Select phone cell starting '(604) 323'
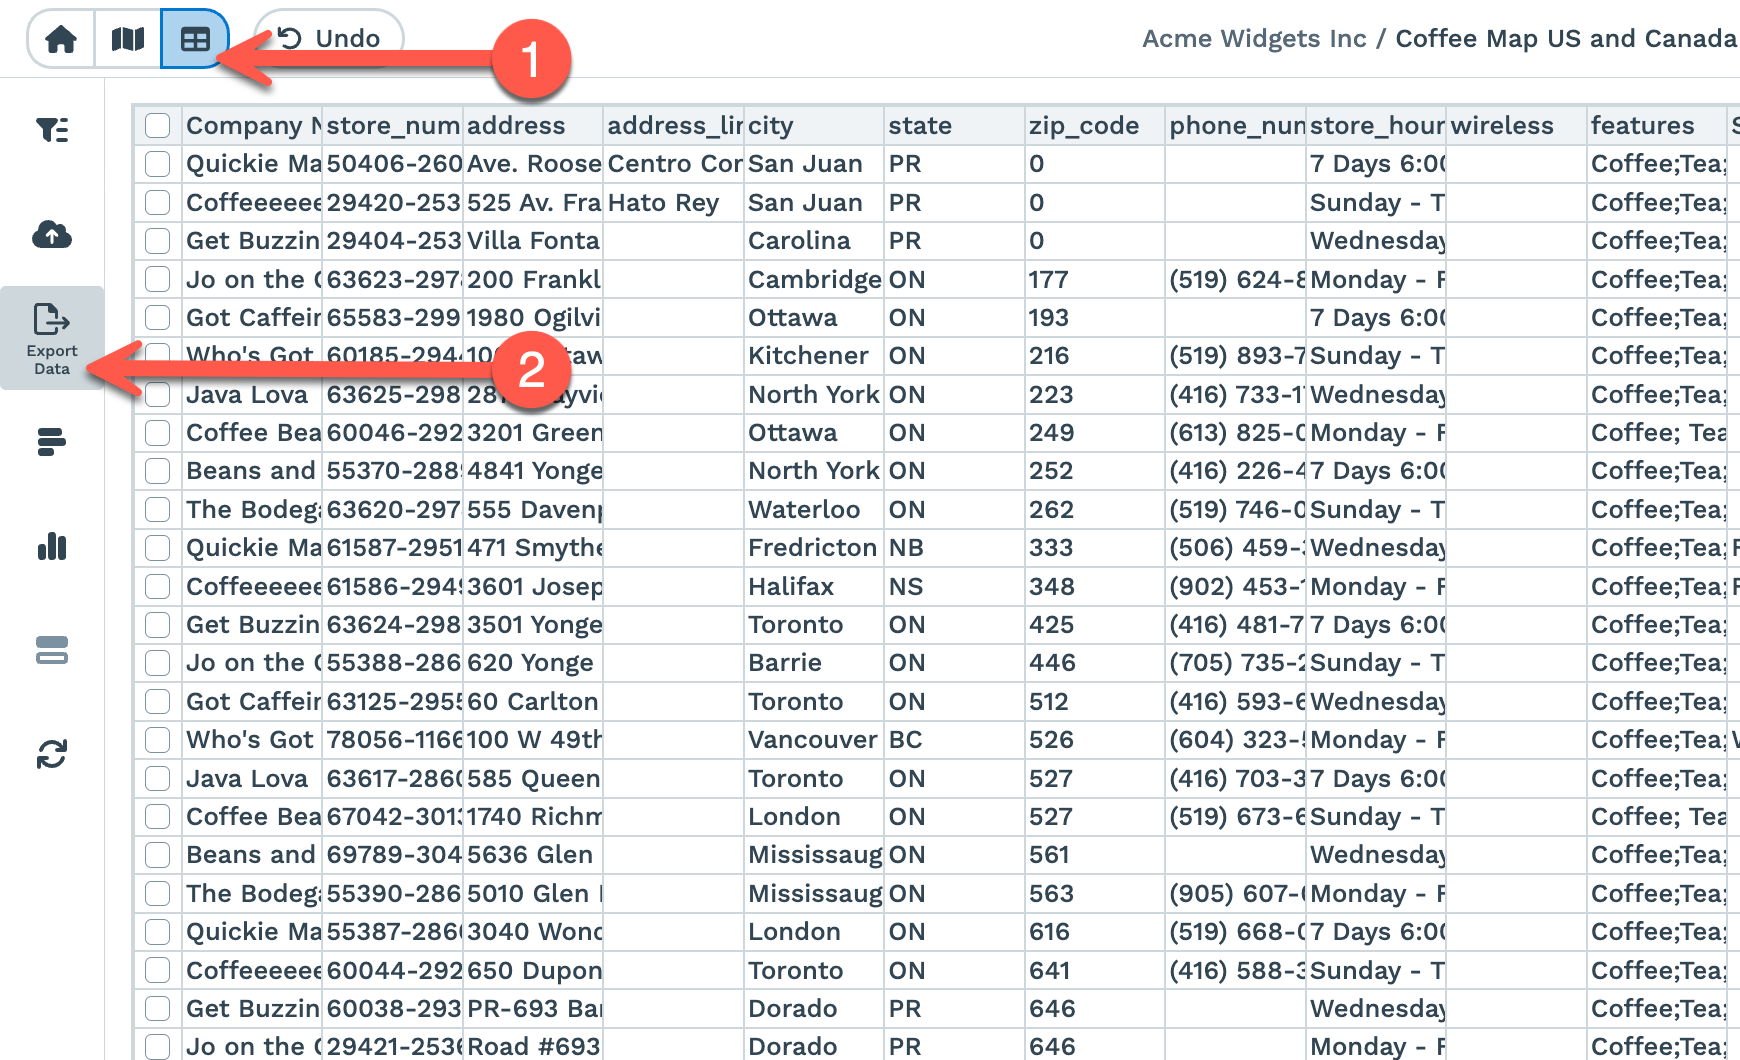 pyautogui.click(x=1236, y=740)
